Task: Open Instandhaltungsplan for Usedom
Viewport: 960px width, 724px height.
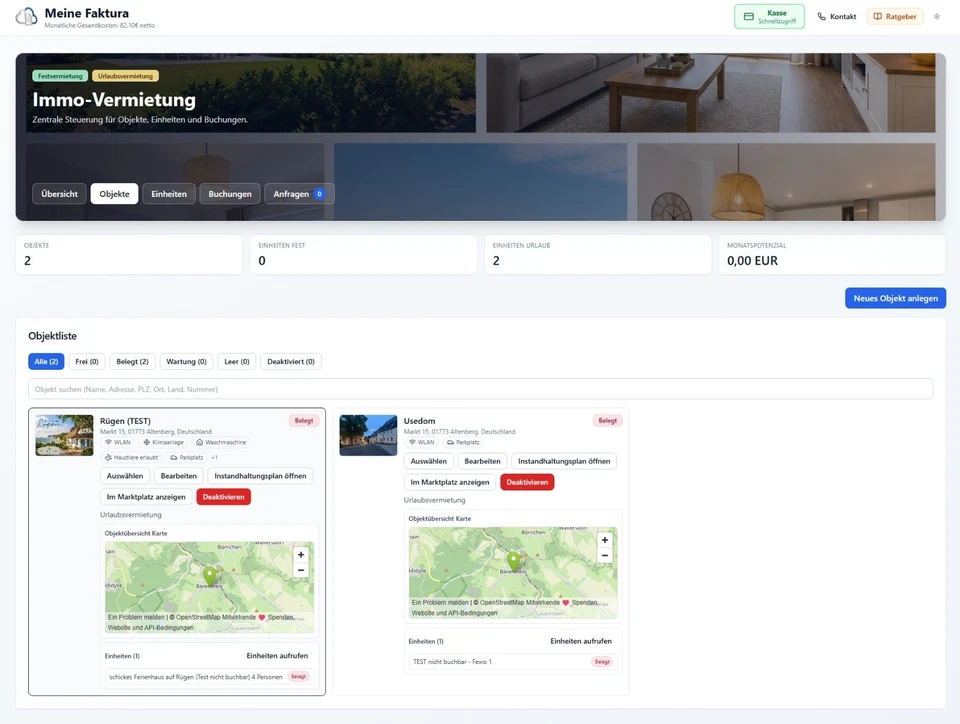Action: coord(564,461)
